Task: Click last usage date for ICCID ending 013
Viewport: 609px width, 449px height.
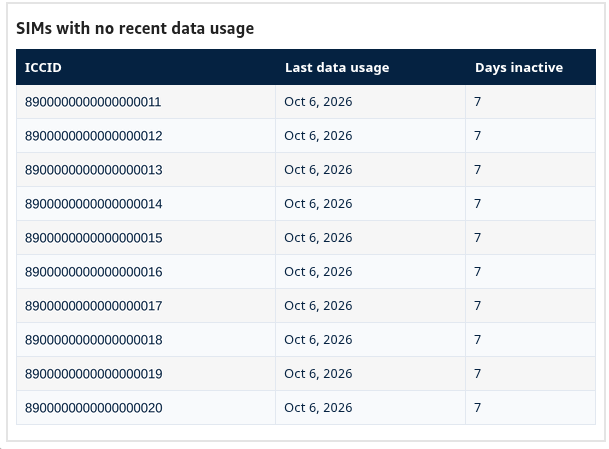Action: 318,170
